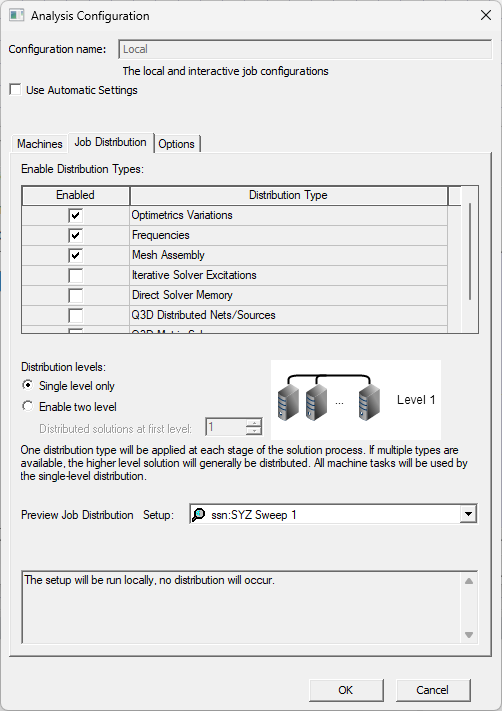The width and height of the screenshot is (502, 711).
Task: Click the 'local and interactive job configurations' description
Action: (225, 71)
